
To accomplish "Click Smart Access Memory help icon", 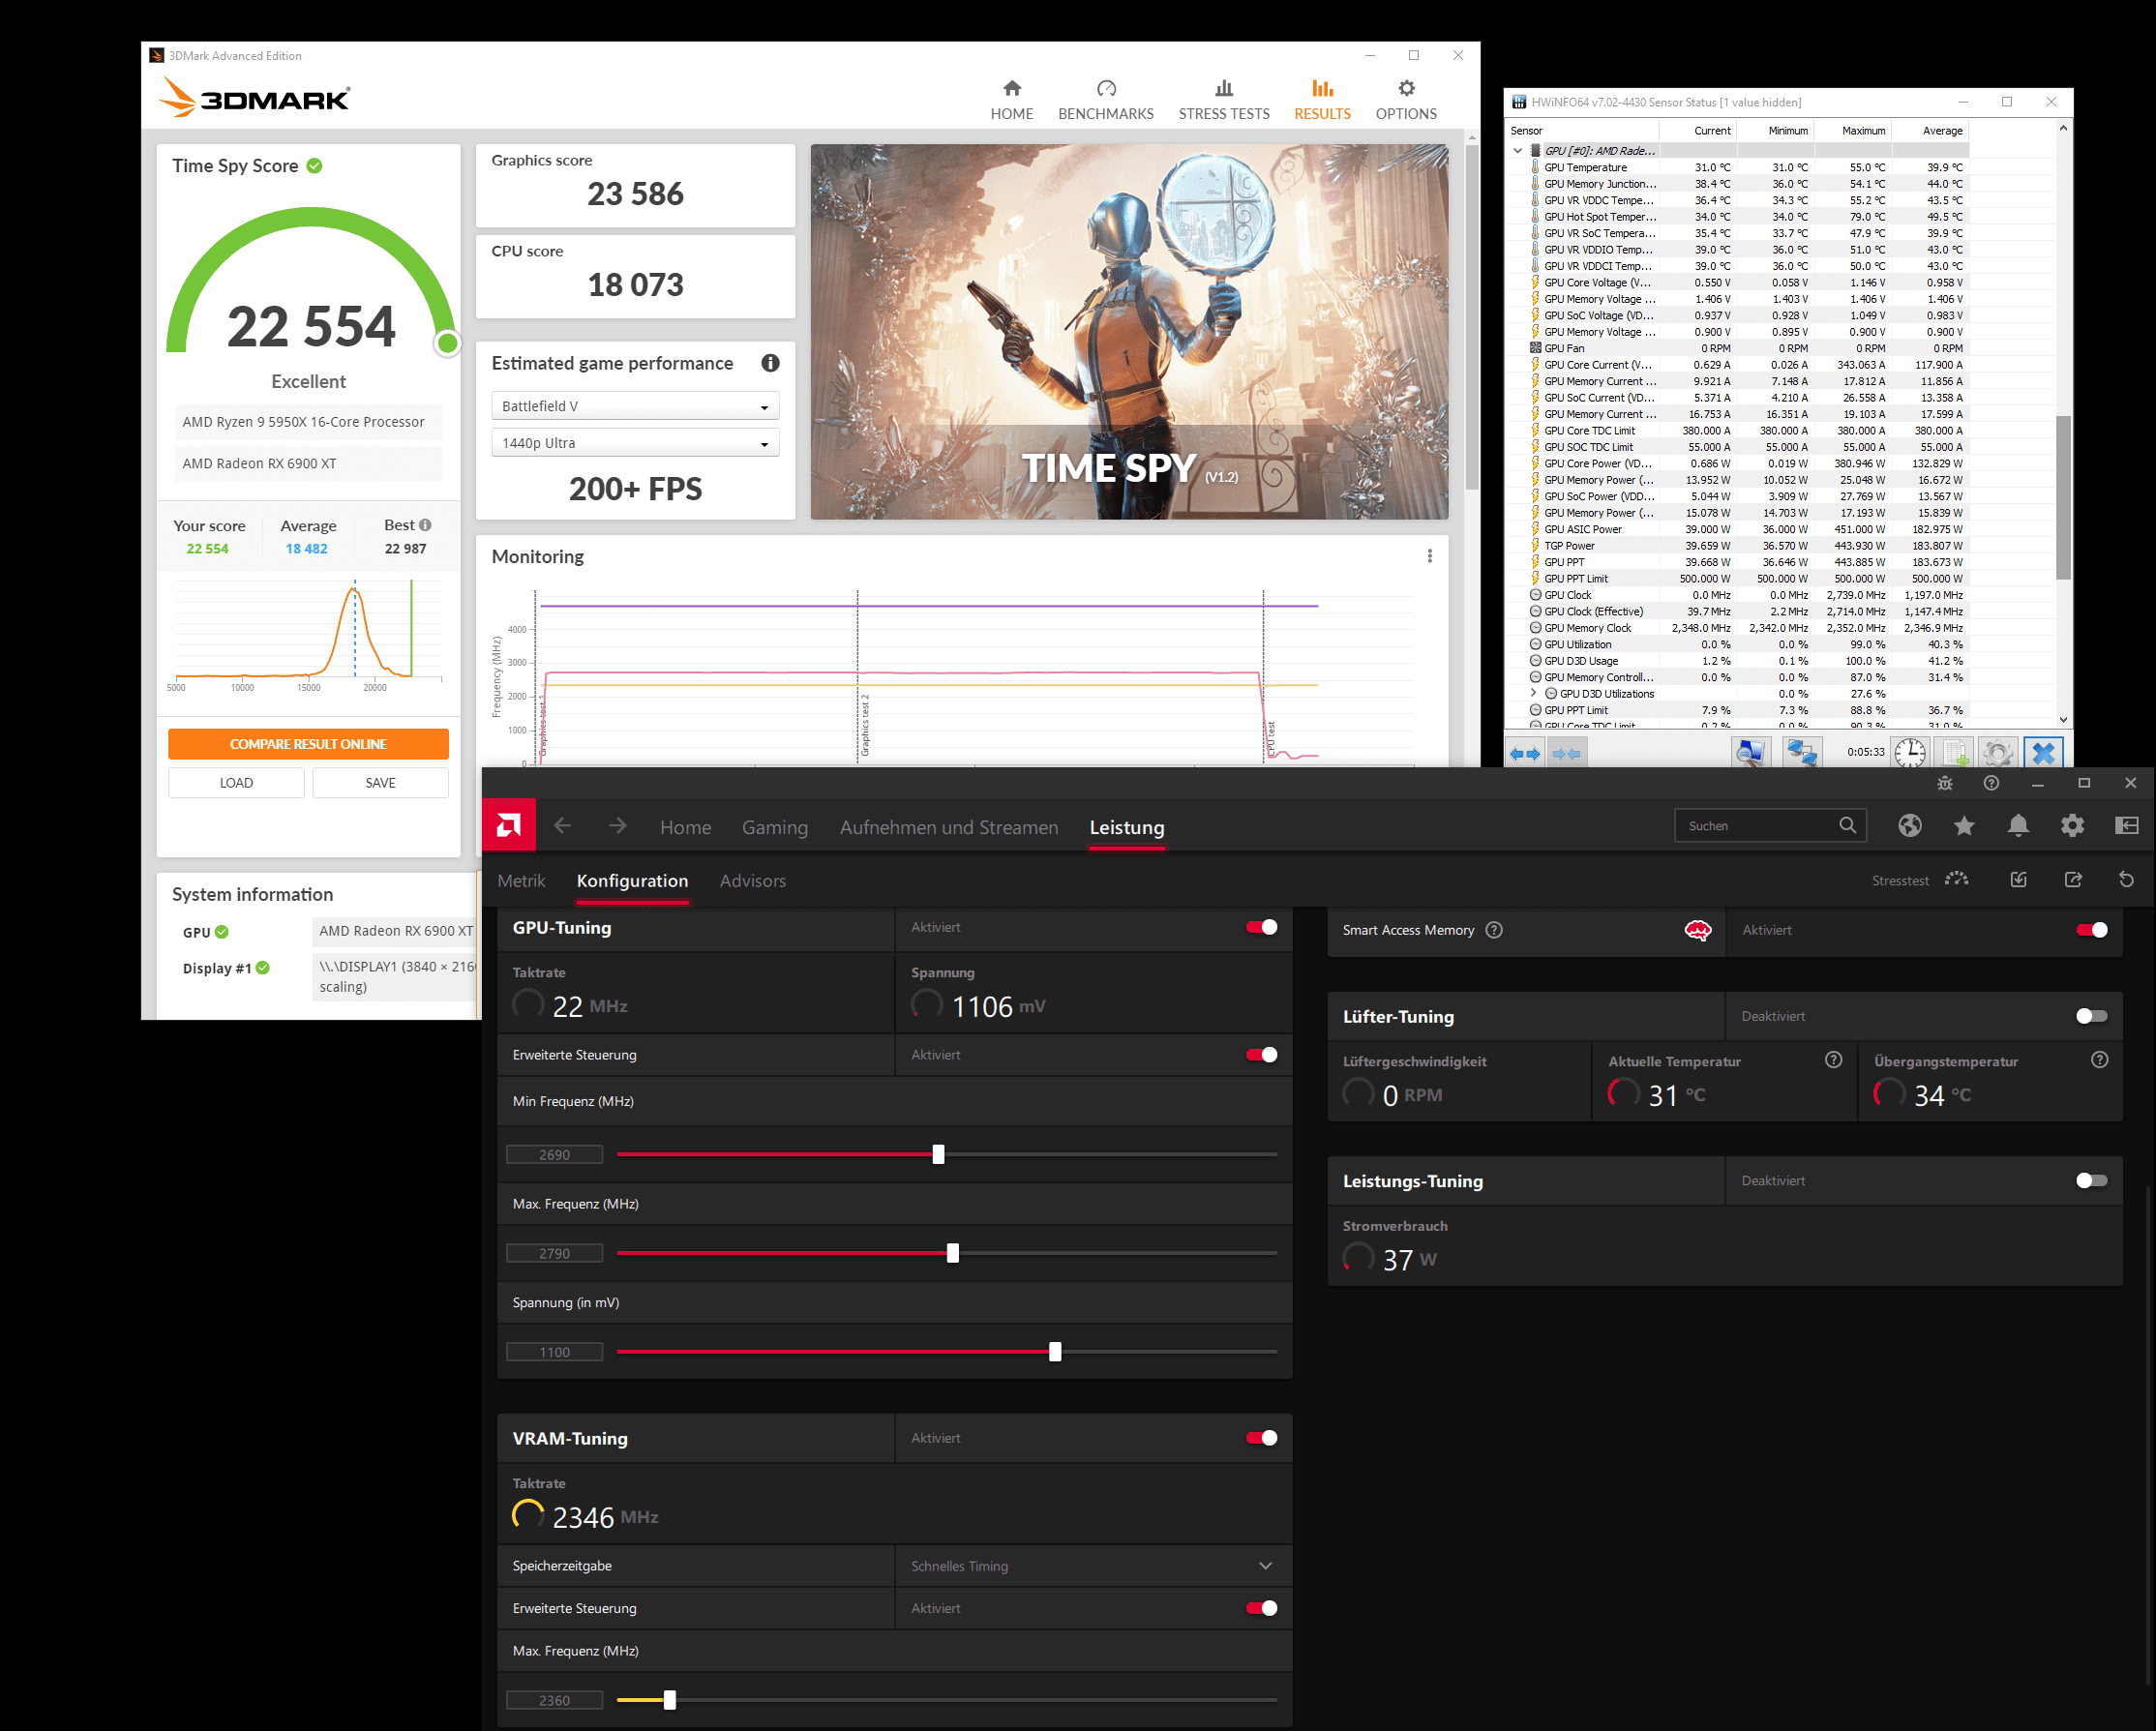I will (1494, 930).
